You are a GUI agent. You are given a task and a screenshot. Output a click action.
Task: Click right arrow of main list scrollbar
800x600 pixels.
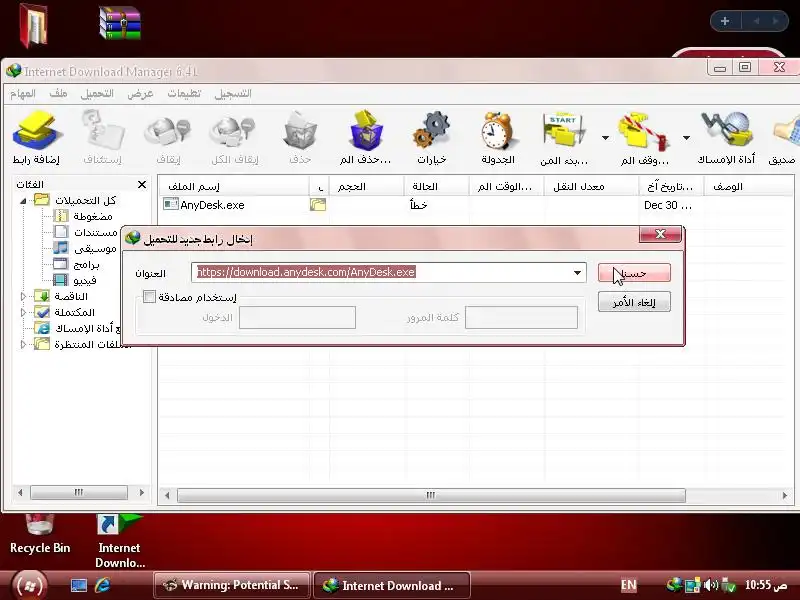tap(785, 495)
